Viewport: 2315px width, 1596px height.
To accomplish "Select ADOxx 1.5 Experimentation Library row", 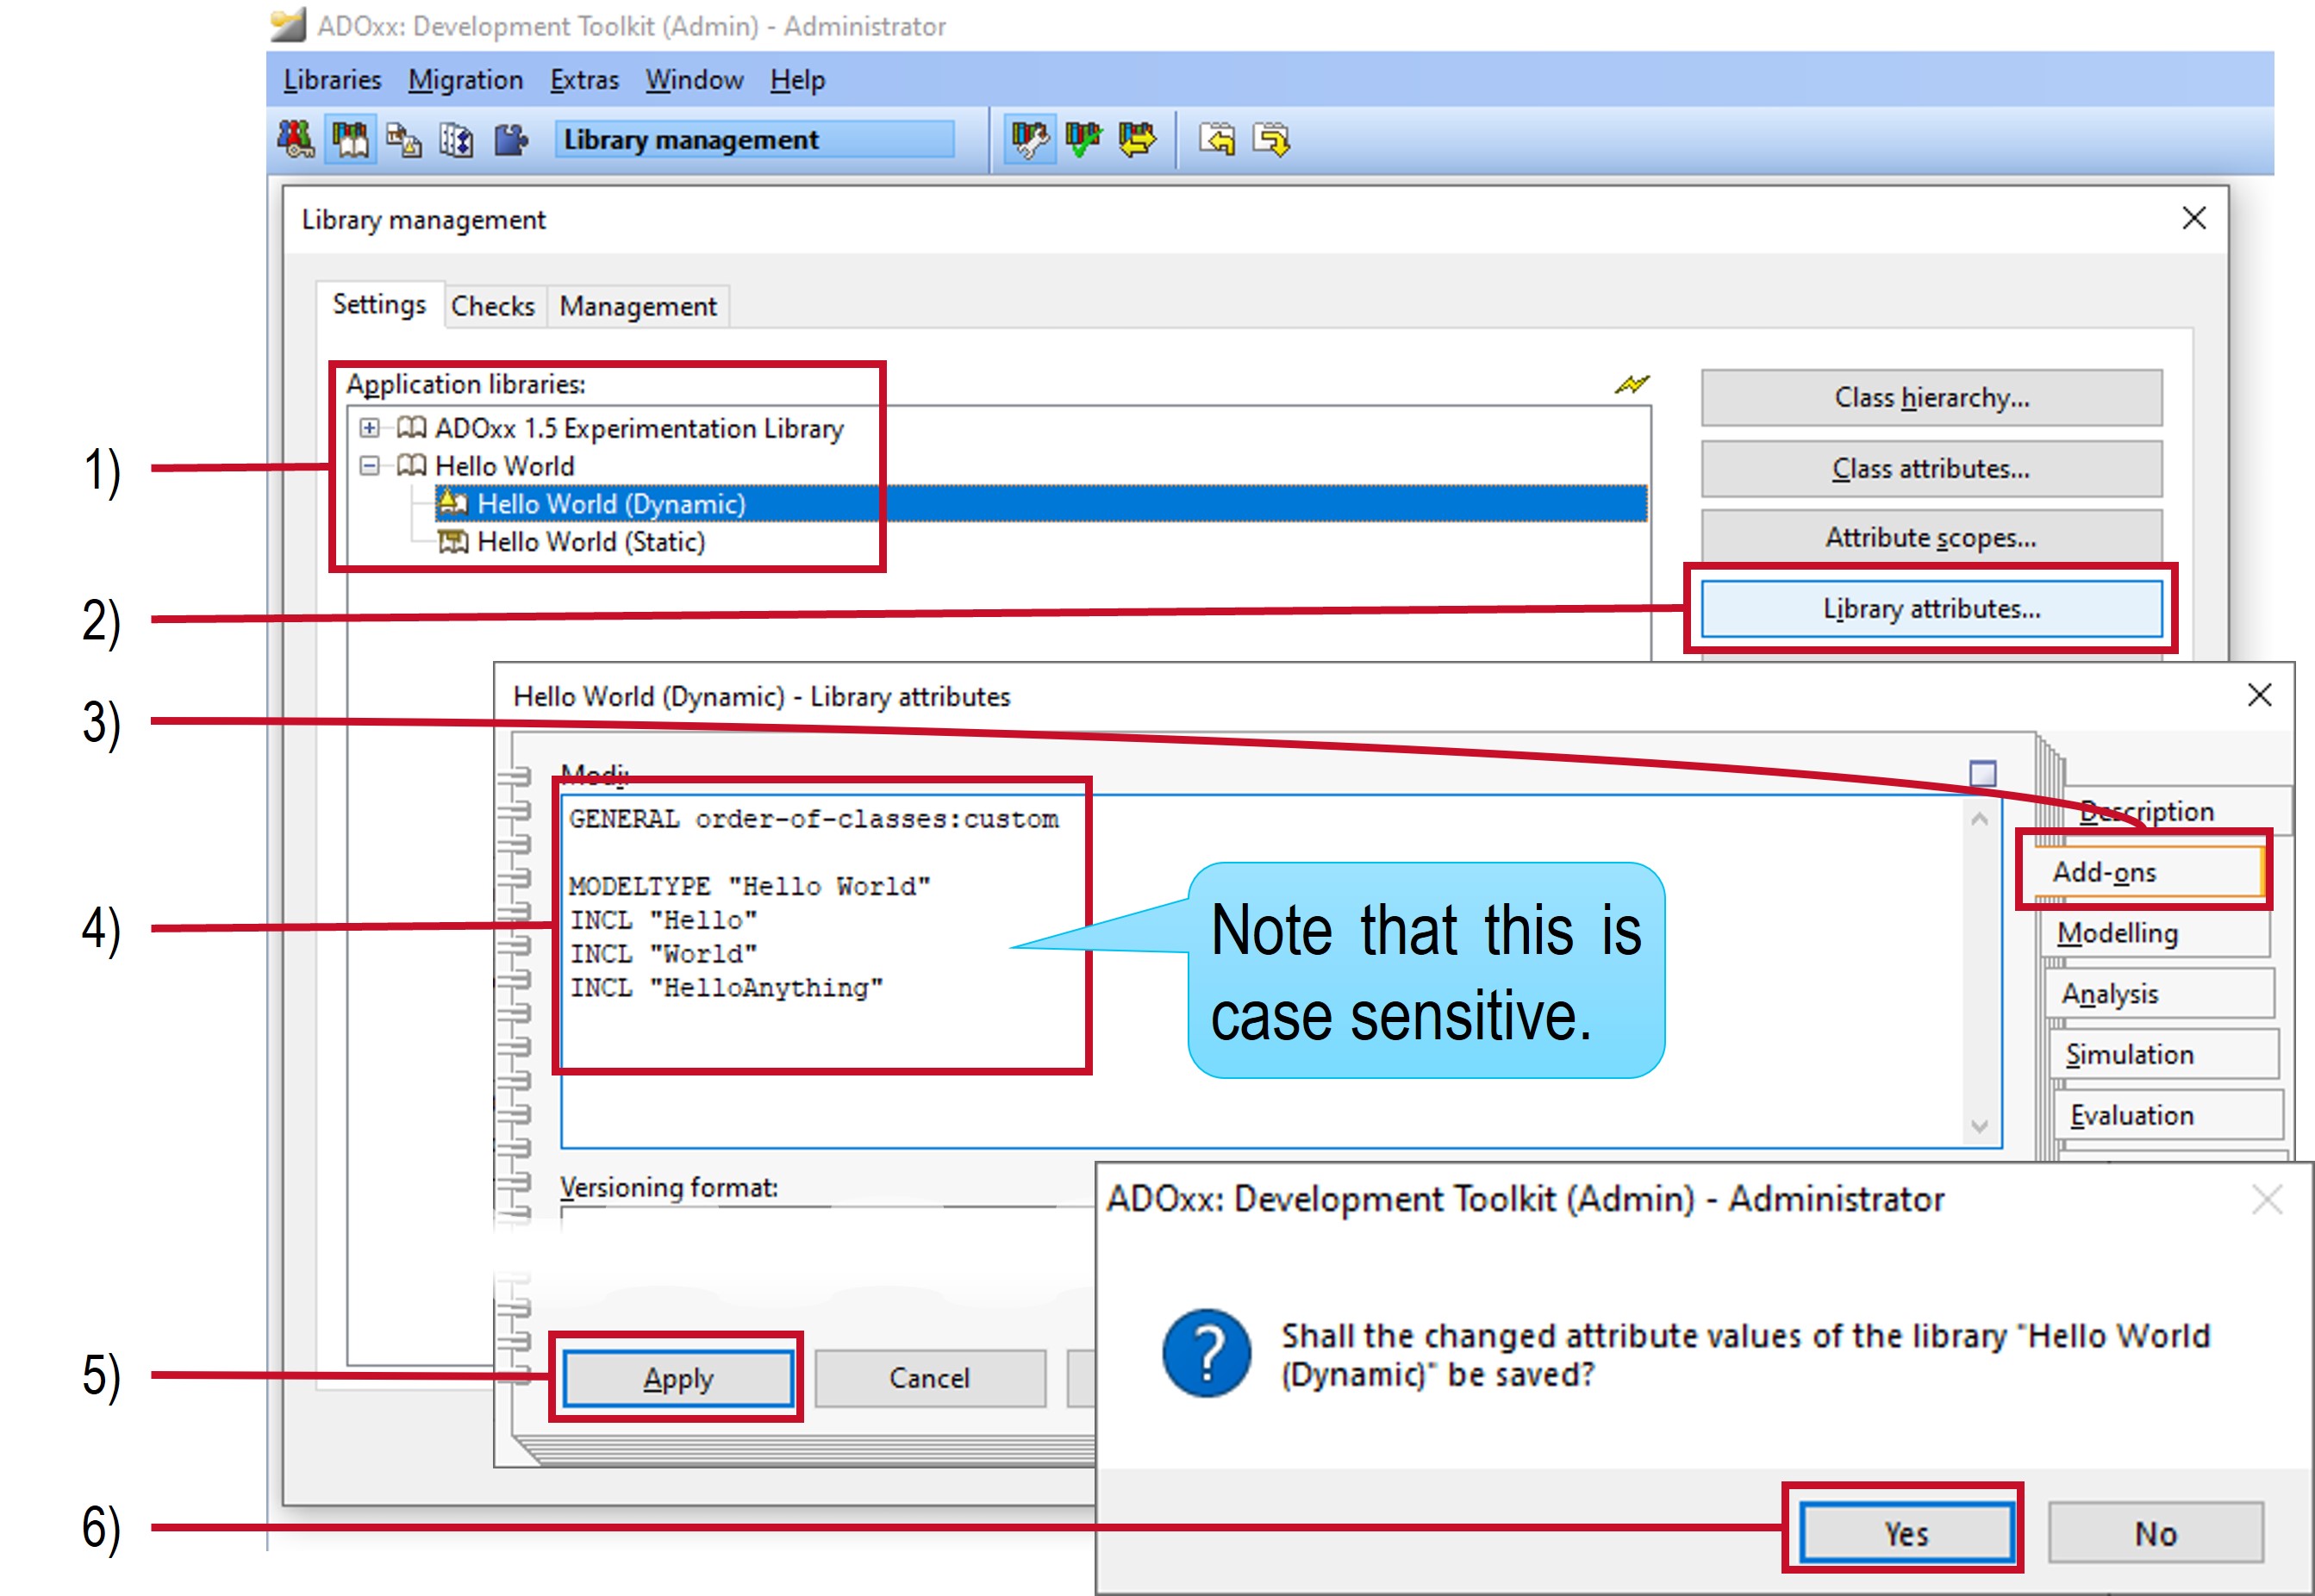I will [639, 428].
